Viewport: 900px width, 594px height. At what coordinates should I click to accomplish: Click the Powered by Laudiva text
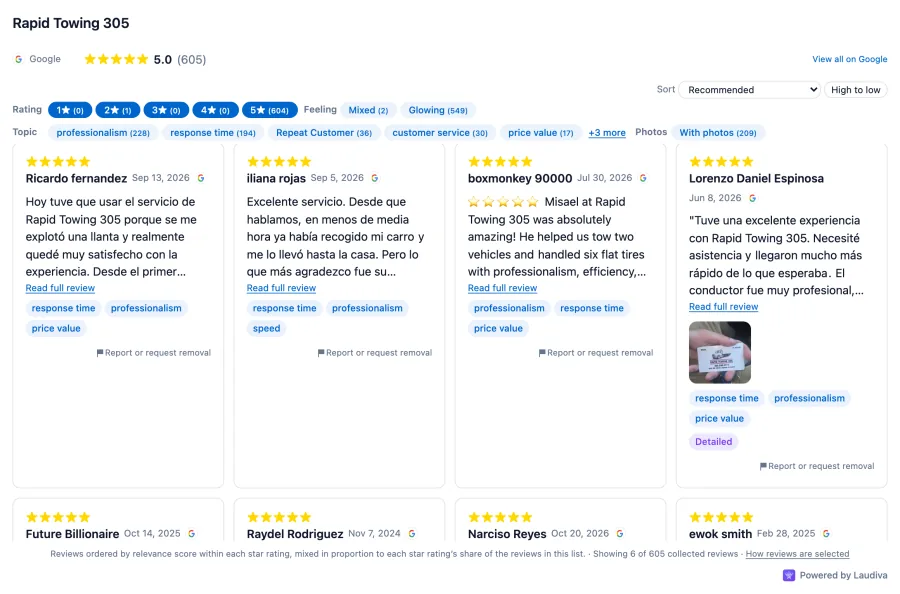coord(843,575)
